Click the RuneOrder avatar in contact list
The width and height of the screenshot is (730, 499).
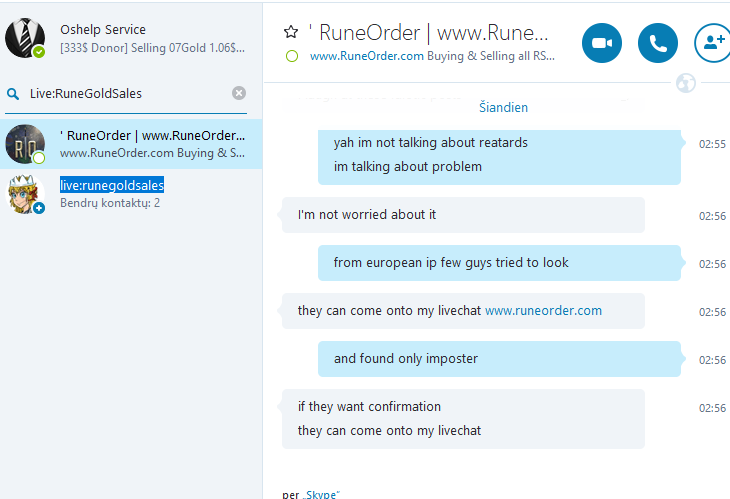[25, 144]
